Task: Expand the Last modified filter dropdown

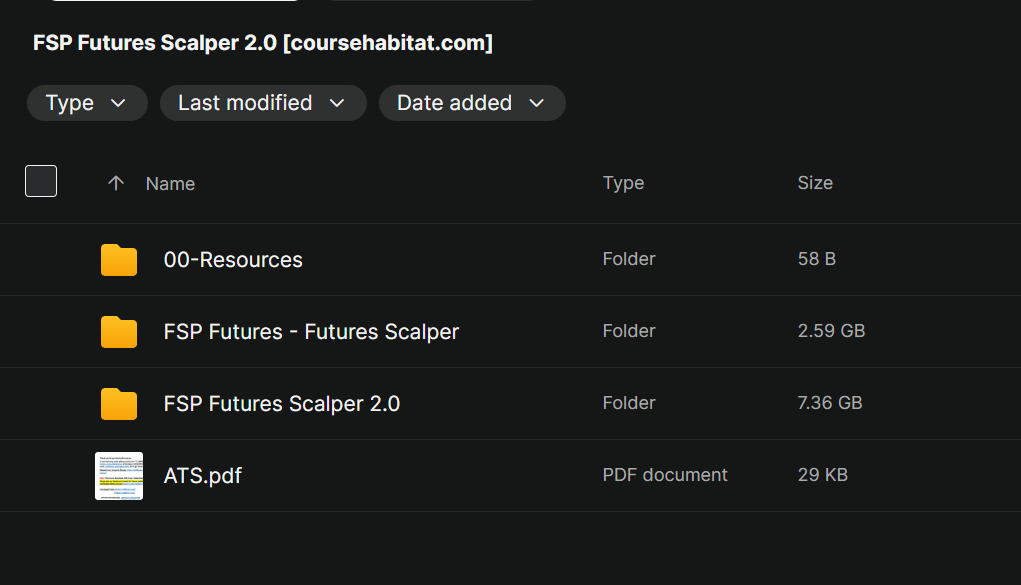Action: [x=262, y=103]
